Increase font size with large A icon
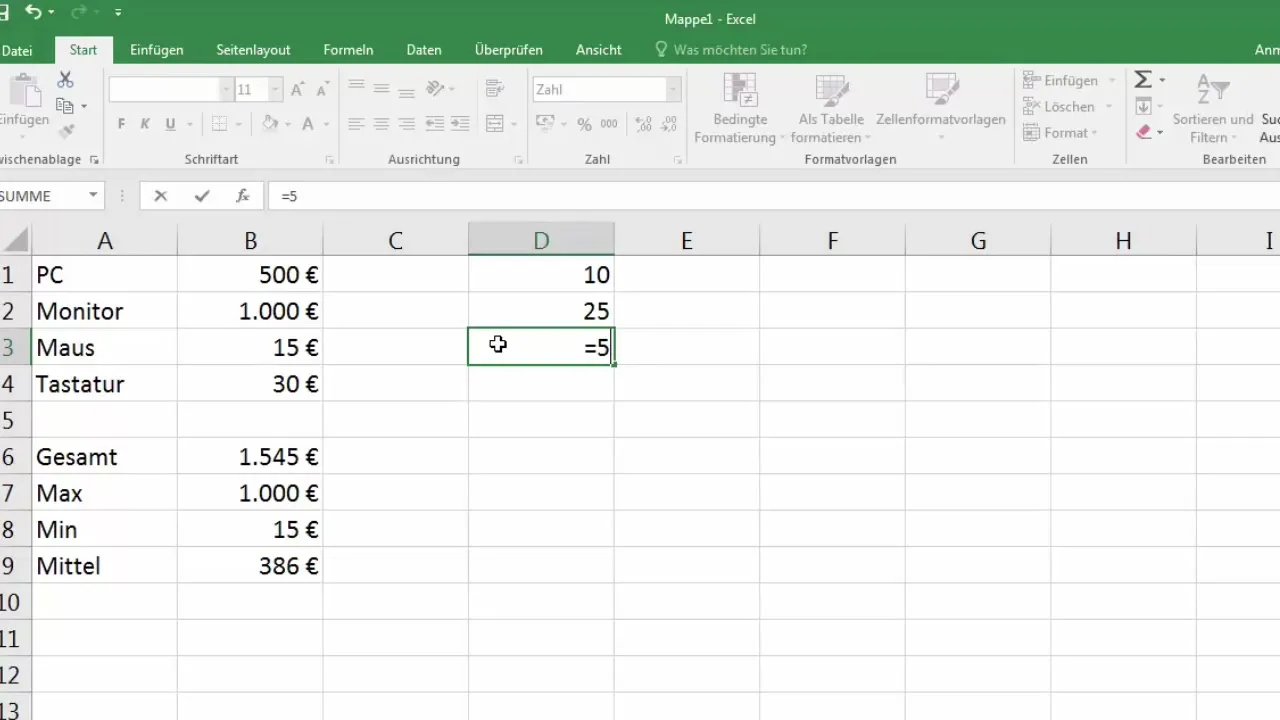Viewport: 1280px width, 720px height. [297, 90]
